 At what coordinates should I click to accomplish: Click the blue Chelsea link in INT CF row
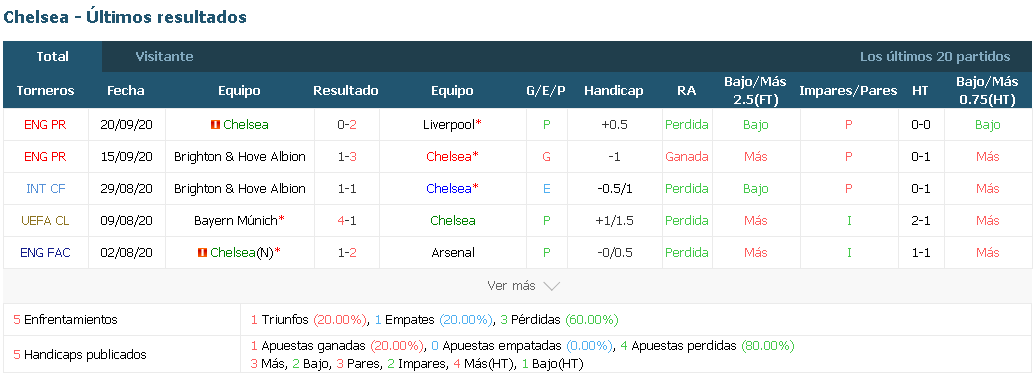[x=449, y=188]
